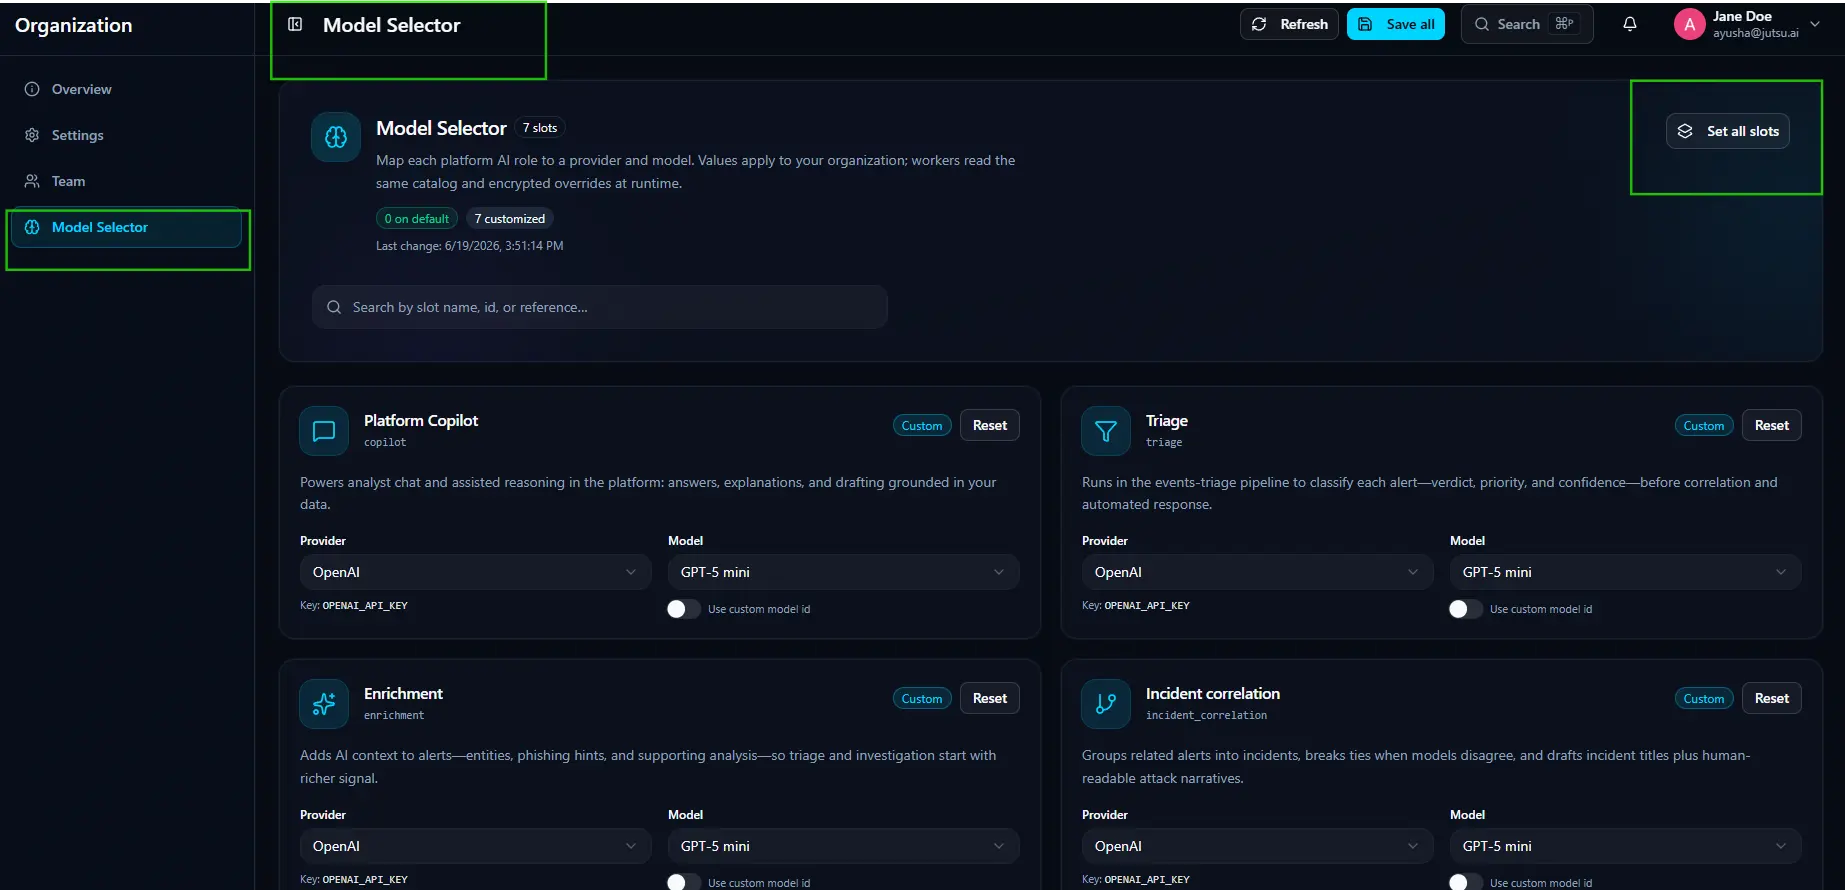Open Platform Copilot Model dropdown
Viewport: 1845px width, 890px height.
pyautogui.click(x=843, y=572)
